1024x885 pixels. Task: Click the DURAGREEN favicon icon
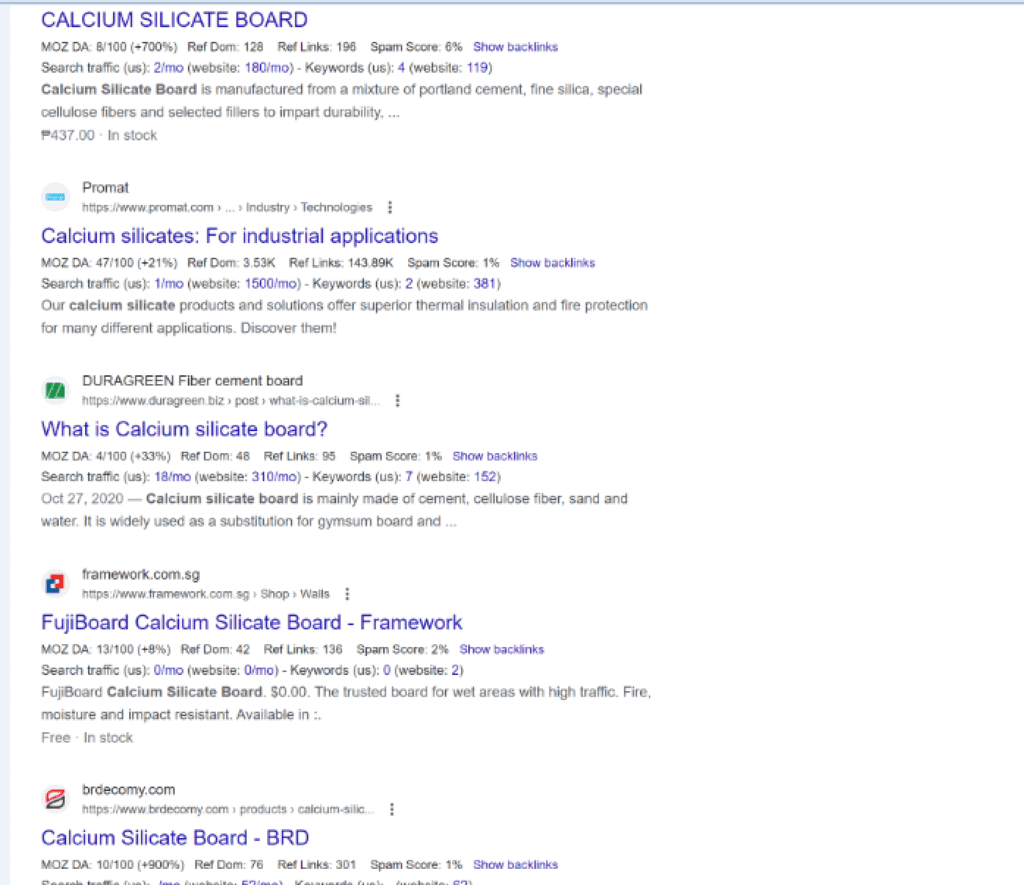point(56,391)
